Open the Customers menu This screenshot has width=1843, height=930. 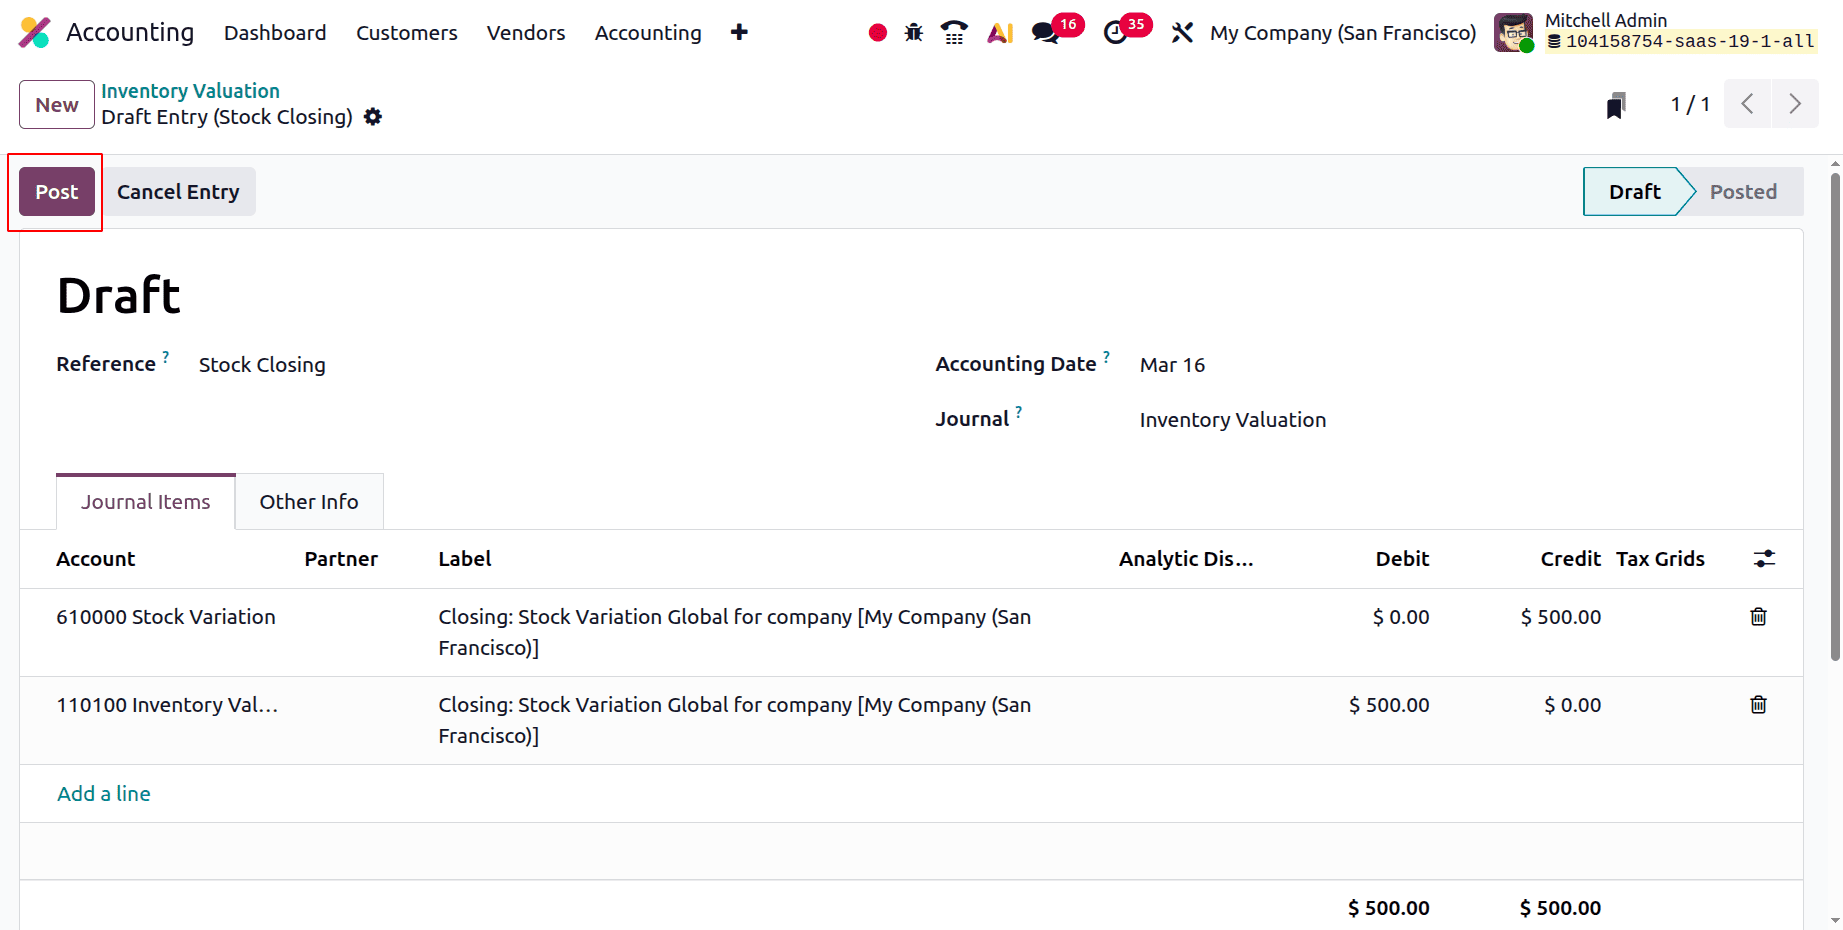pyautogui.click(x=406, y=32)
